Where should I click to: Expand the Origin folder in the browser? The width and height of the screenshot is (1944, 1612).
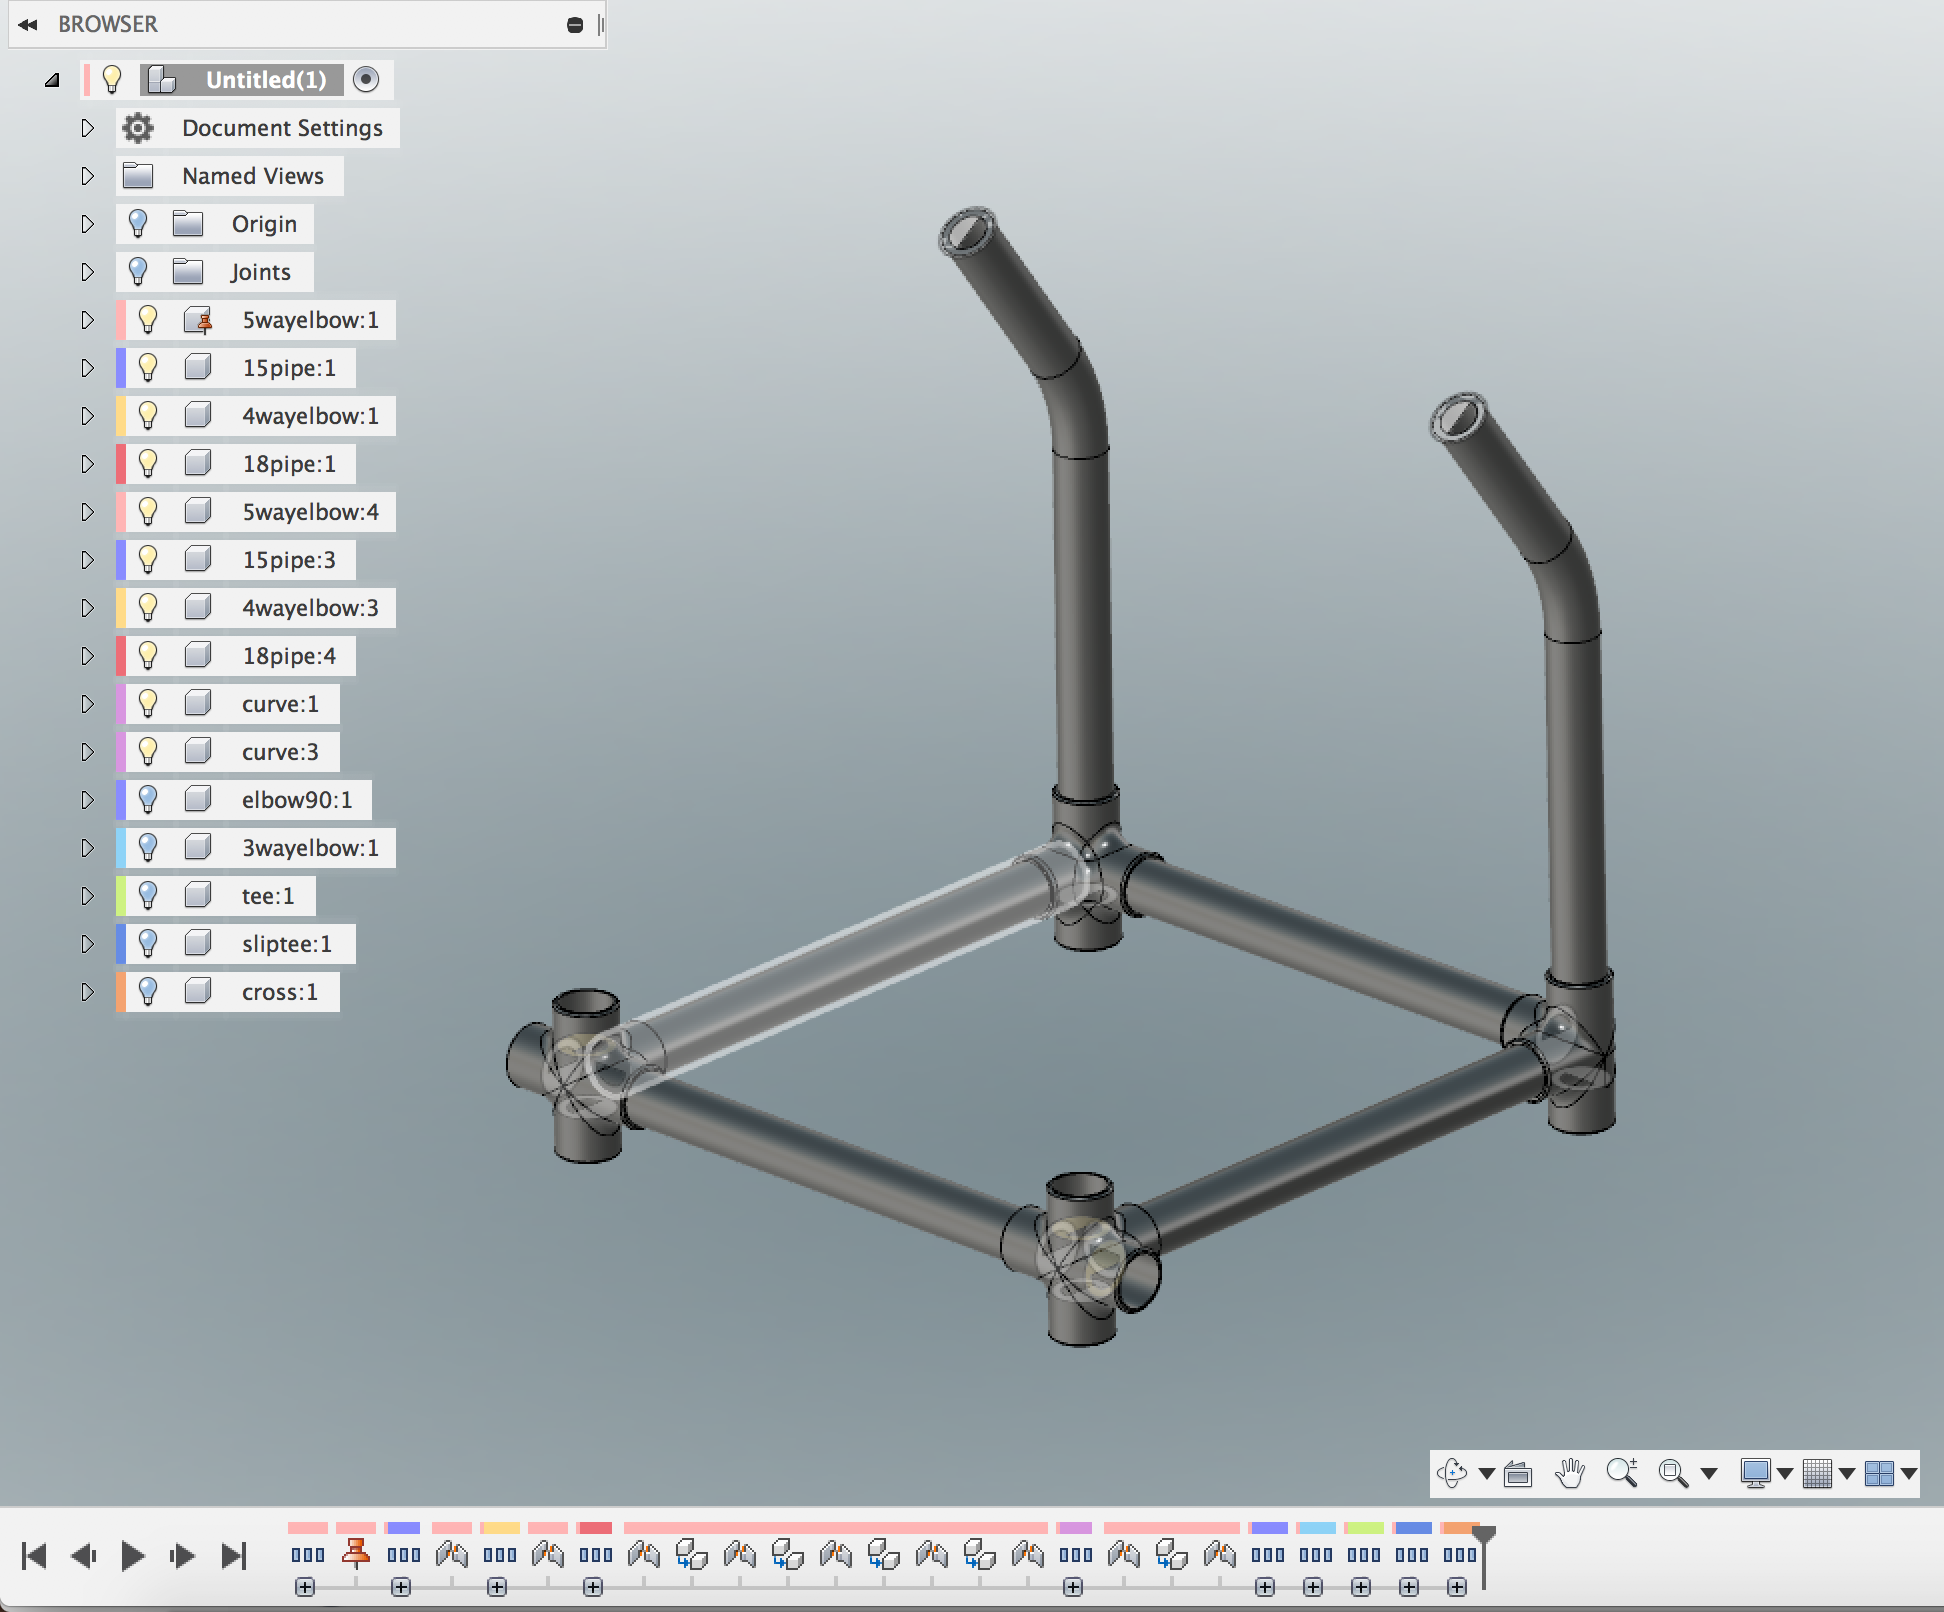(x=87, y=224)
